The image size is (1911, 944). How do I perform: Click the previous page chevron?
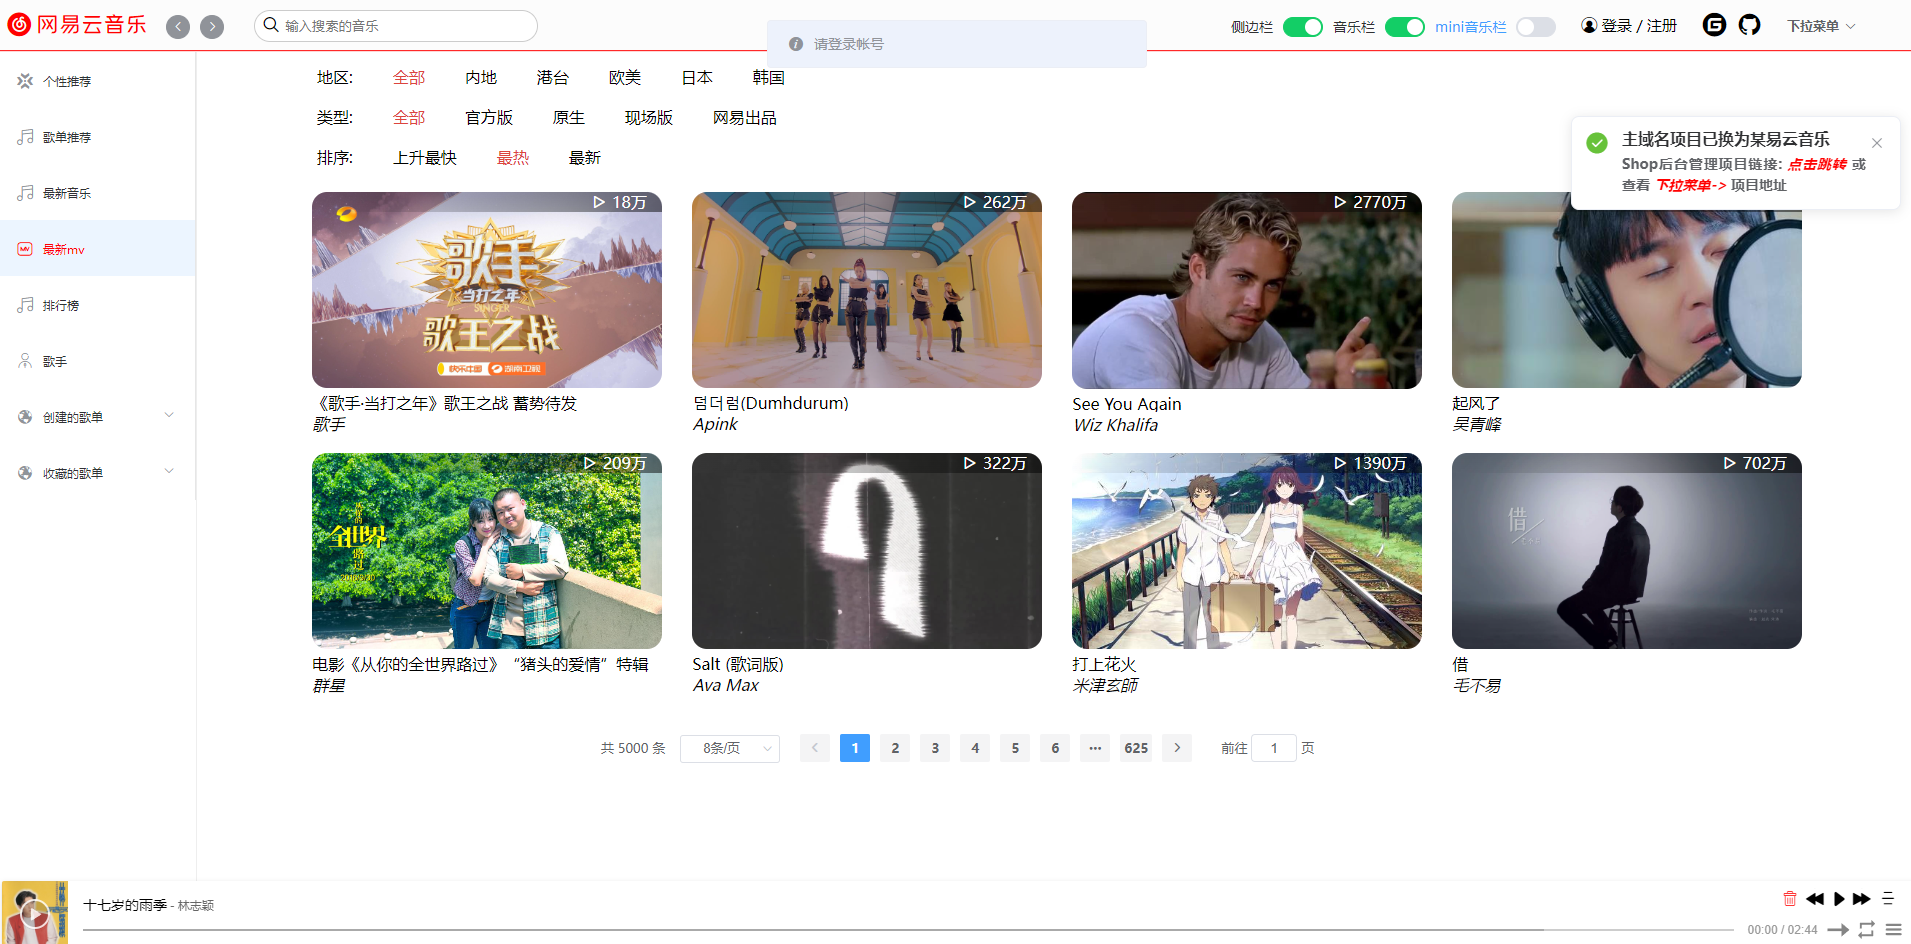[x=815, y=748]
